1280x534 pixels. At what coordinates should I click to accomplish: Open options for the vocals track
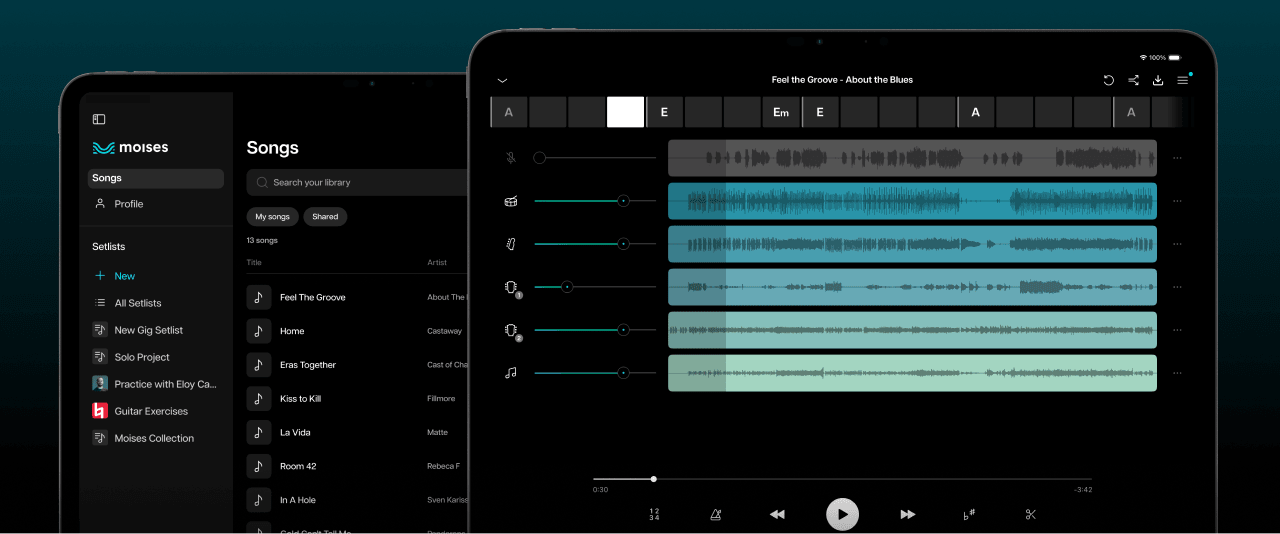pos(1177,158)
